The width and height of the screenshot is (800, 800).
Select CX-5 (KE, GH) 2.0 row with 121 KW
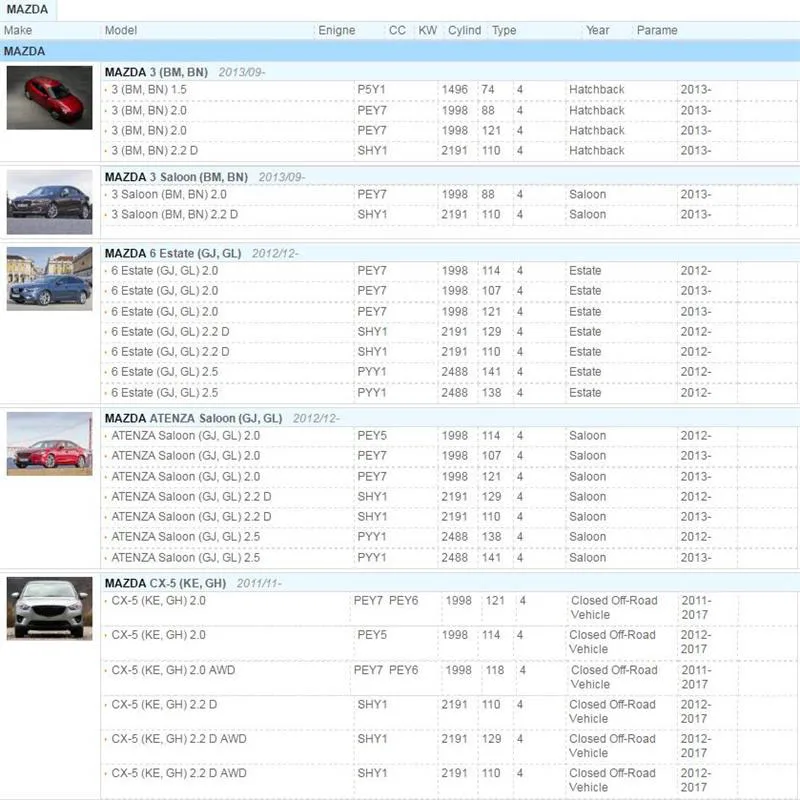point(449,609)
